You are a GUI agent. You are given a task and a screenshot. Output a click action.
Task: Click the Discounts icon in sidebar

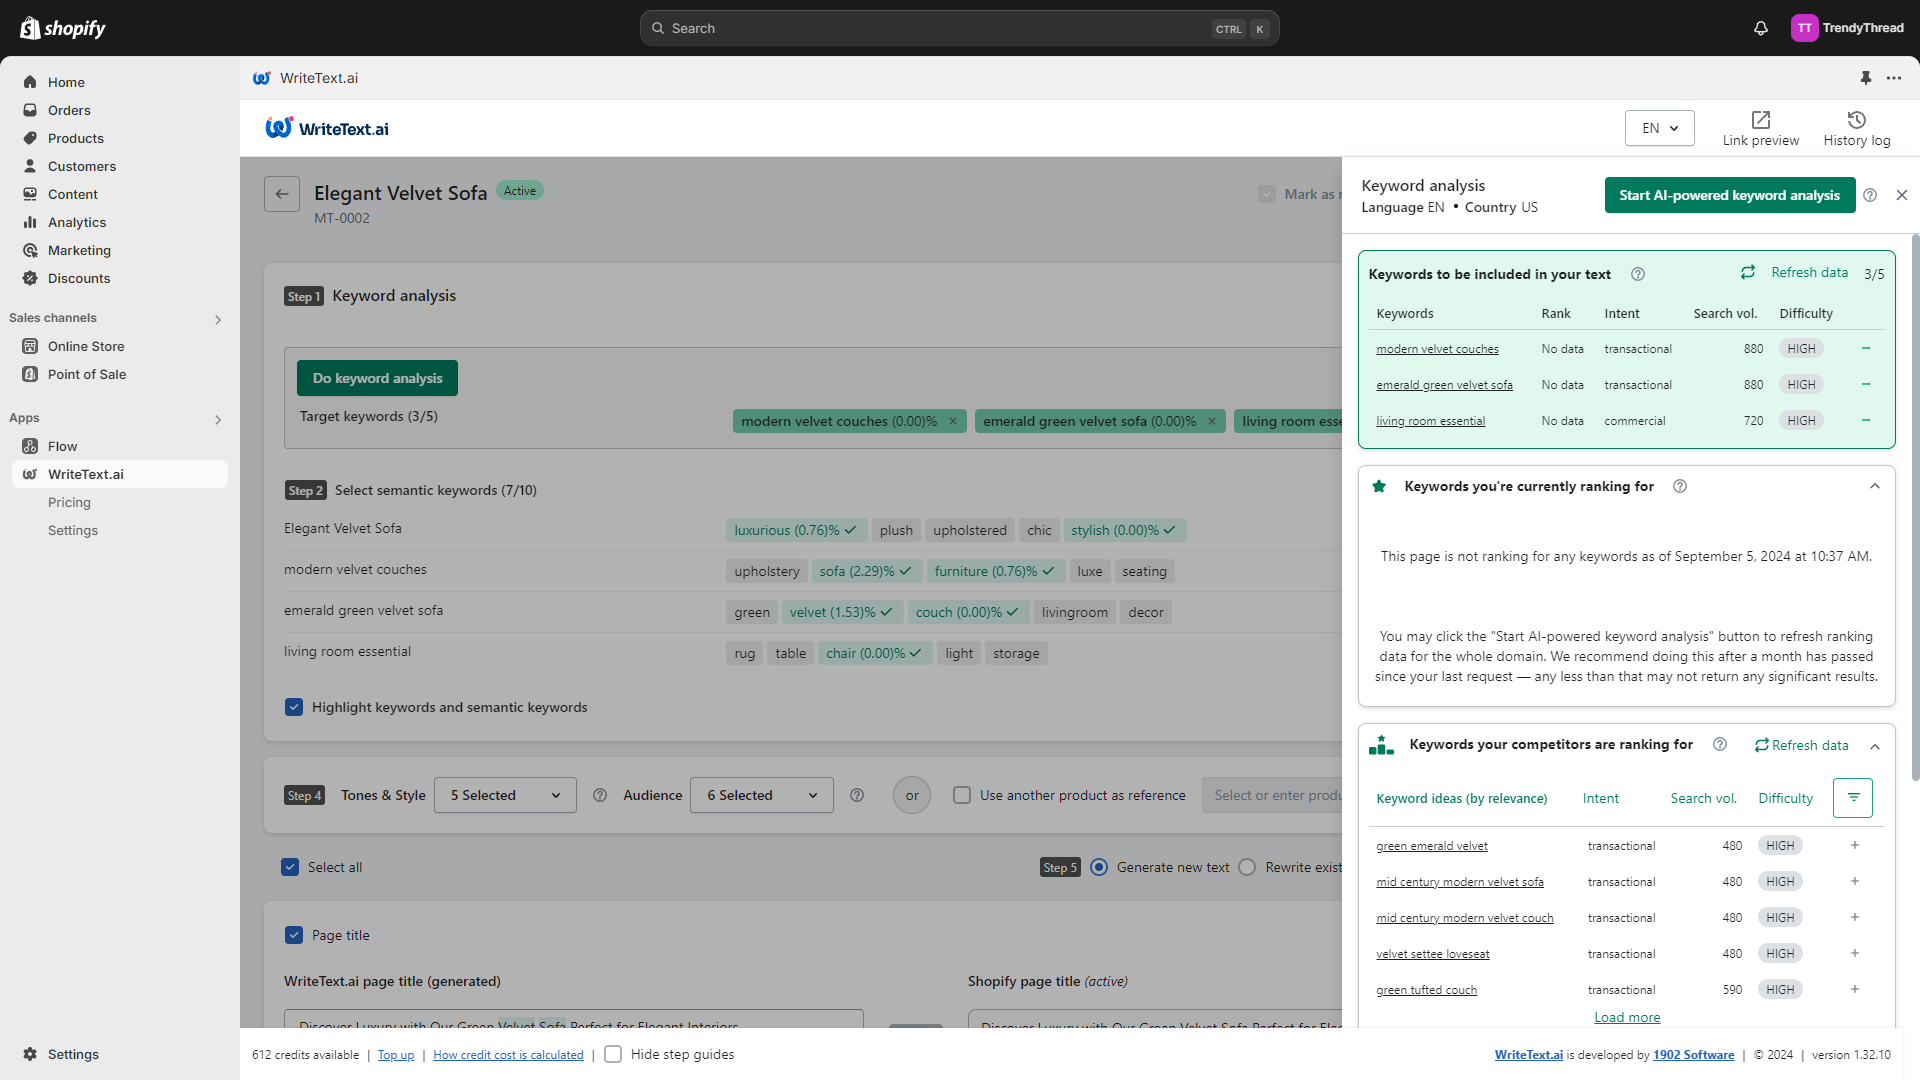click(30, 278)
